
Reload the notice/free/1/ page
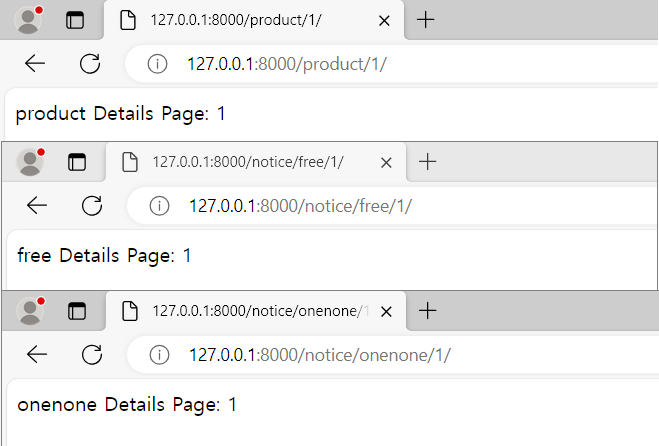point(92,206)
